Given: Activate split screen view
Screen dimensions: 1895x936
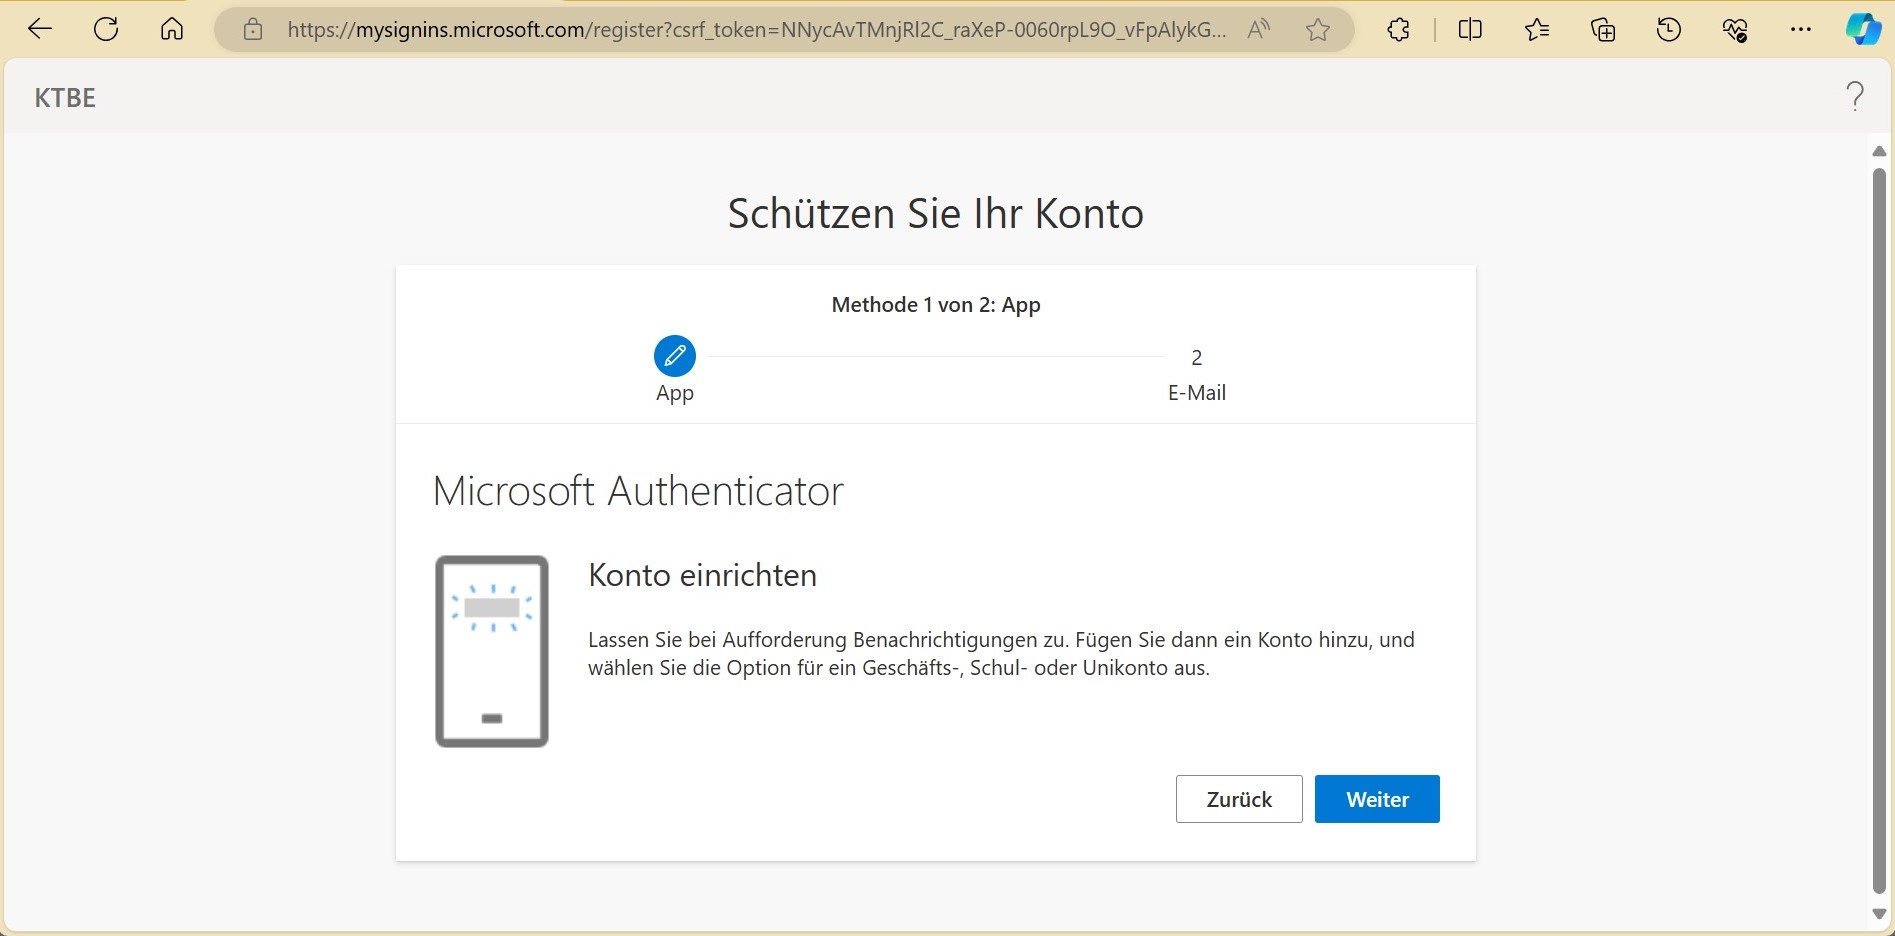Looking at the screenshot, I should [x=1469, y=29].
